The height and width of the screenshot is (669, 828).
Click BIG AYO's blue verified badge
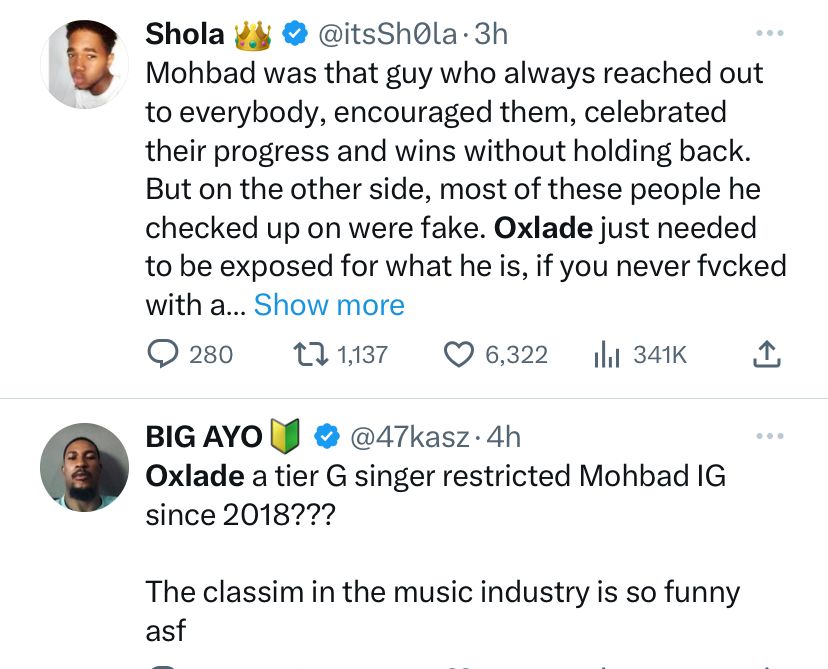point(326,436)
